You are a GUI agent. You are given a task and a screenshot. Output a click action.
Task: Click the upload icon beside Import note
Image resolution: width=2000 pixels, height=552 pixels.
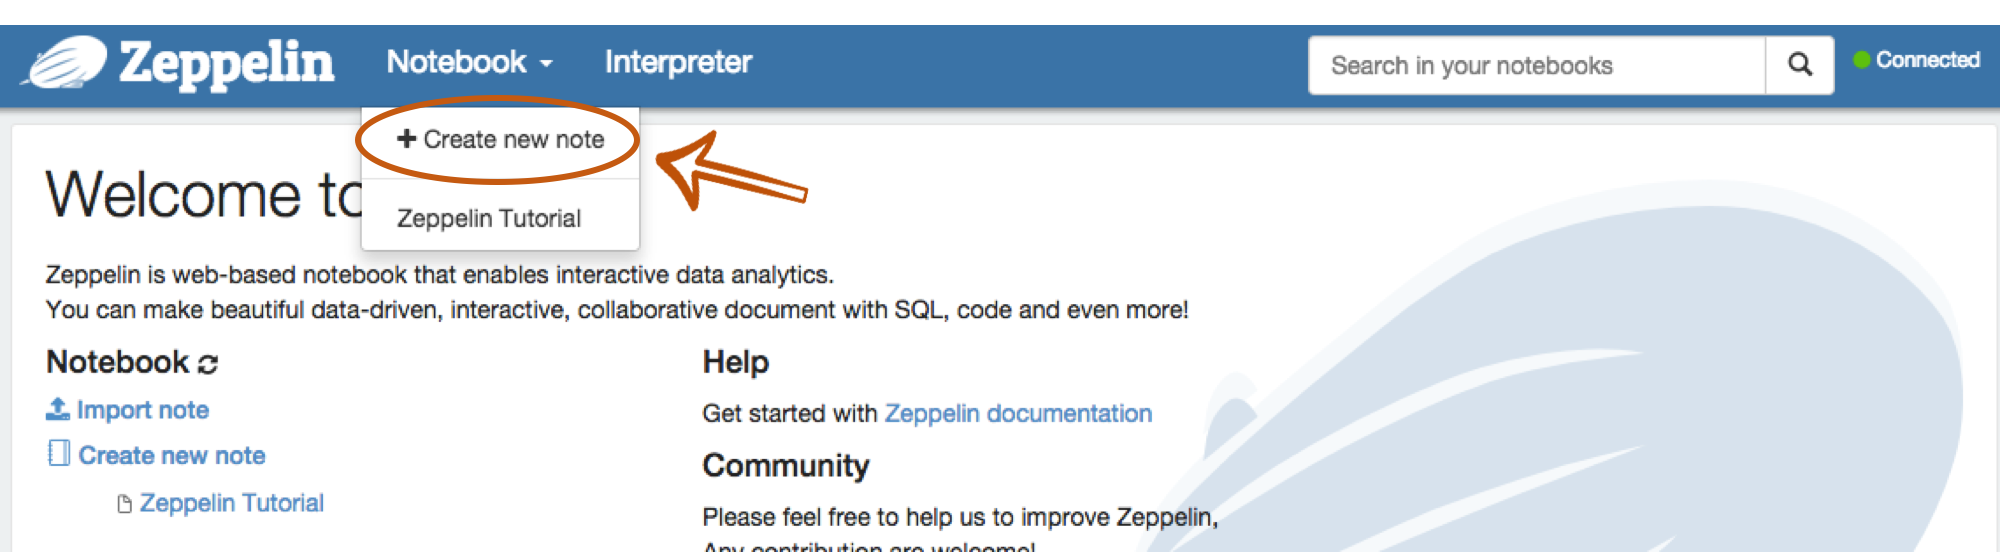[x=58, y=409]
